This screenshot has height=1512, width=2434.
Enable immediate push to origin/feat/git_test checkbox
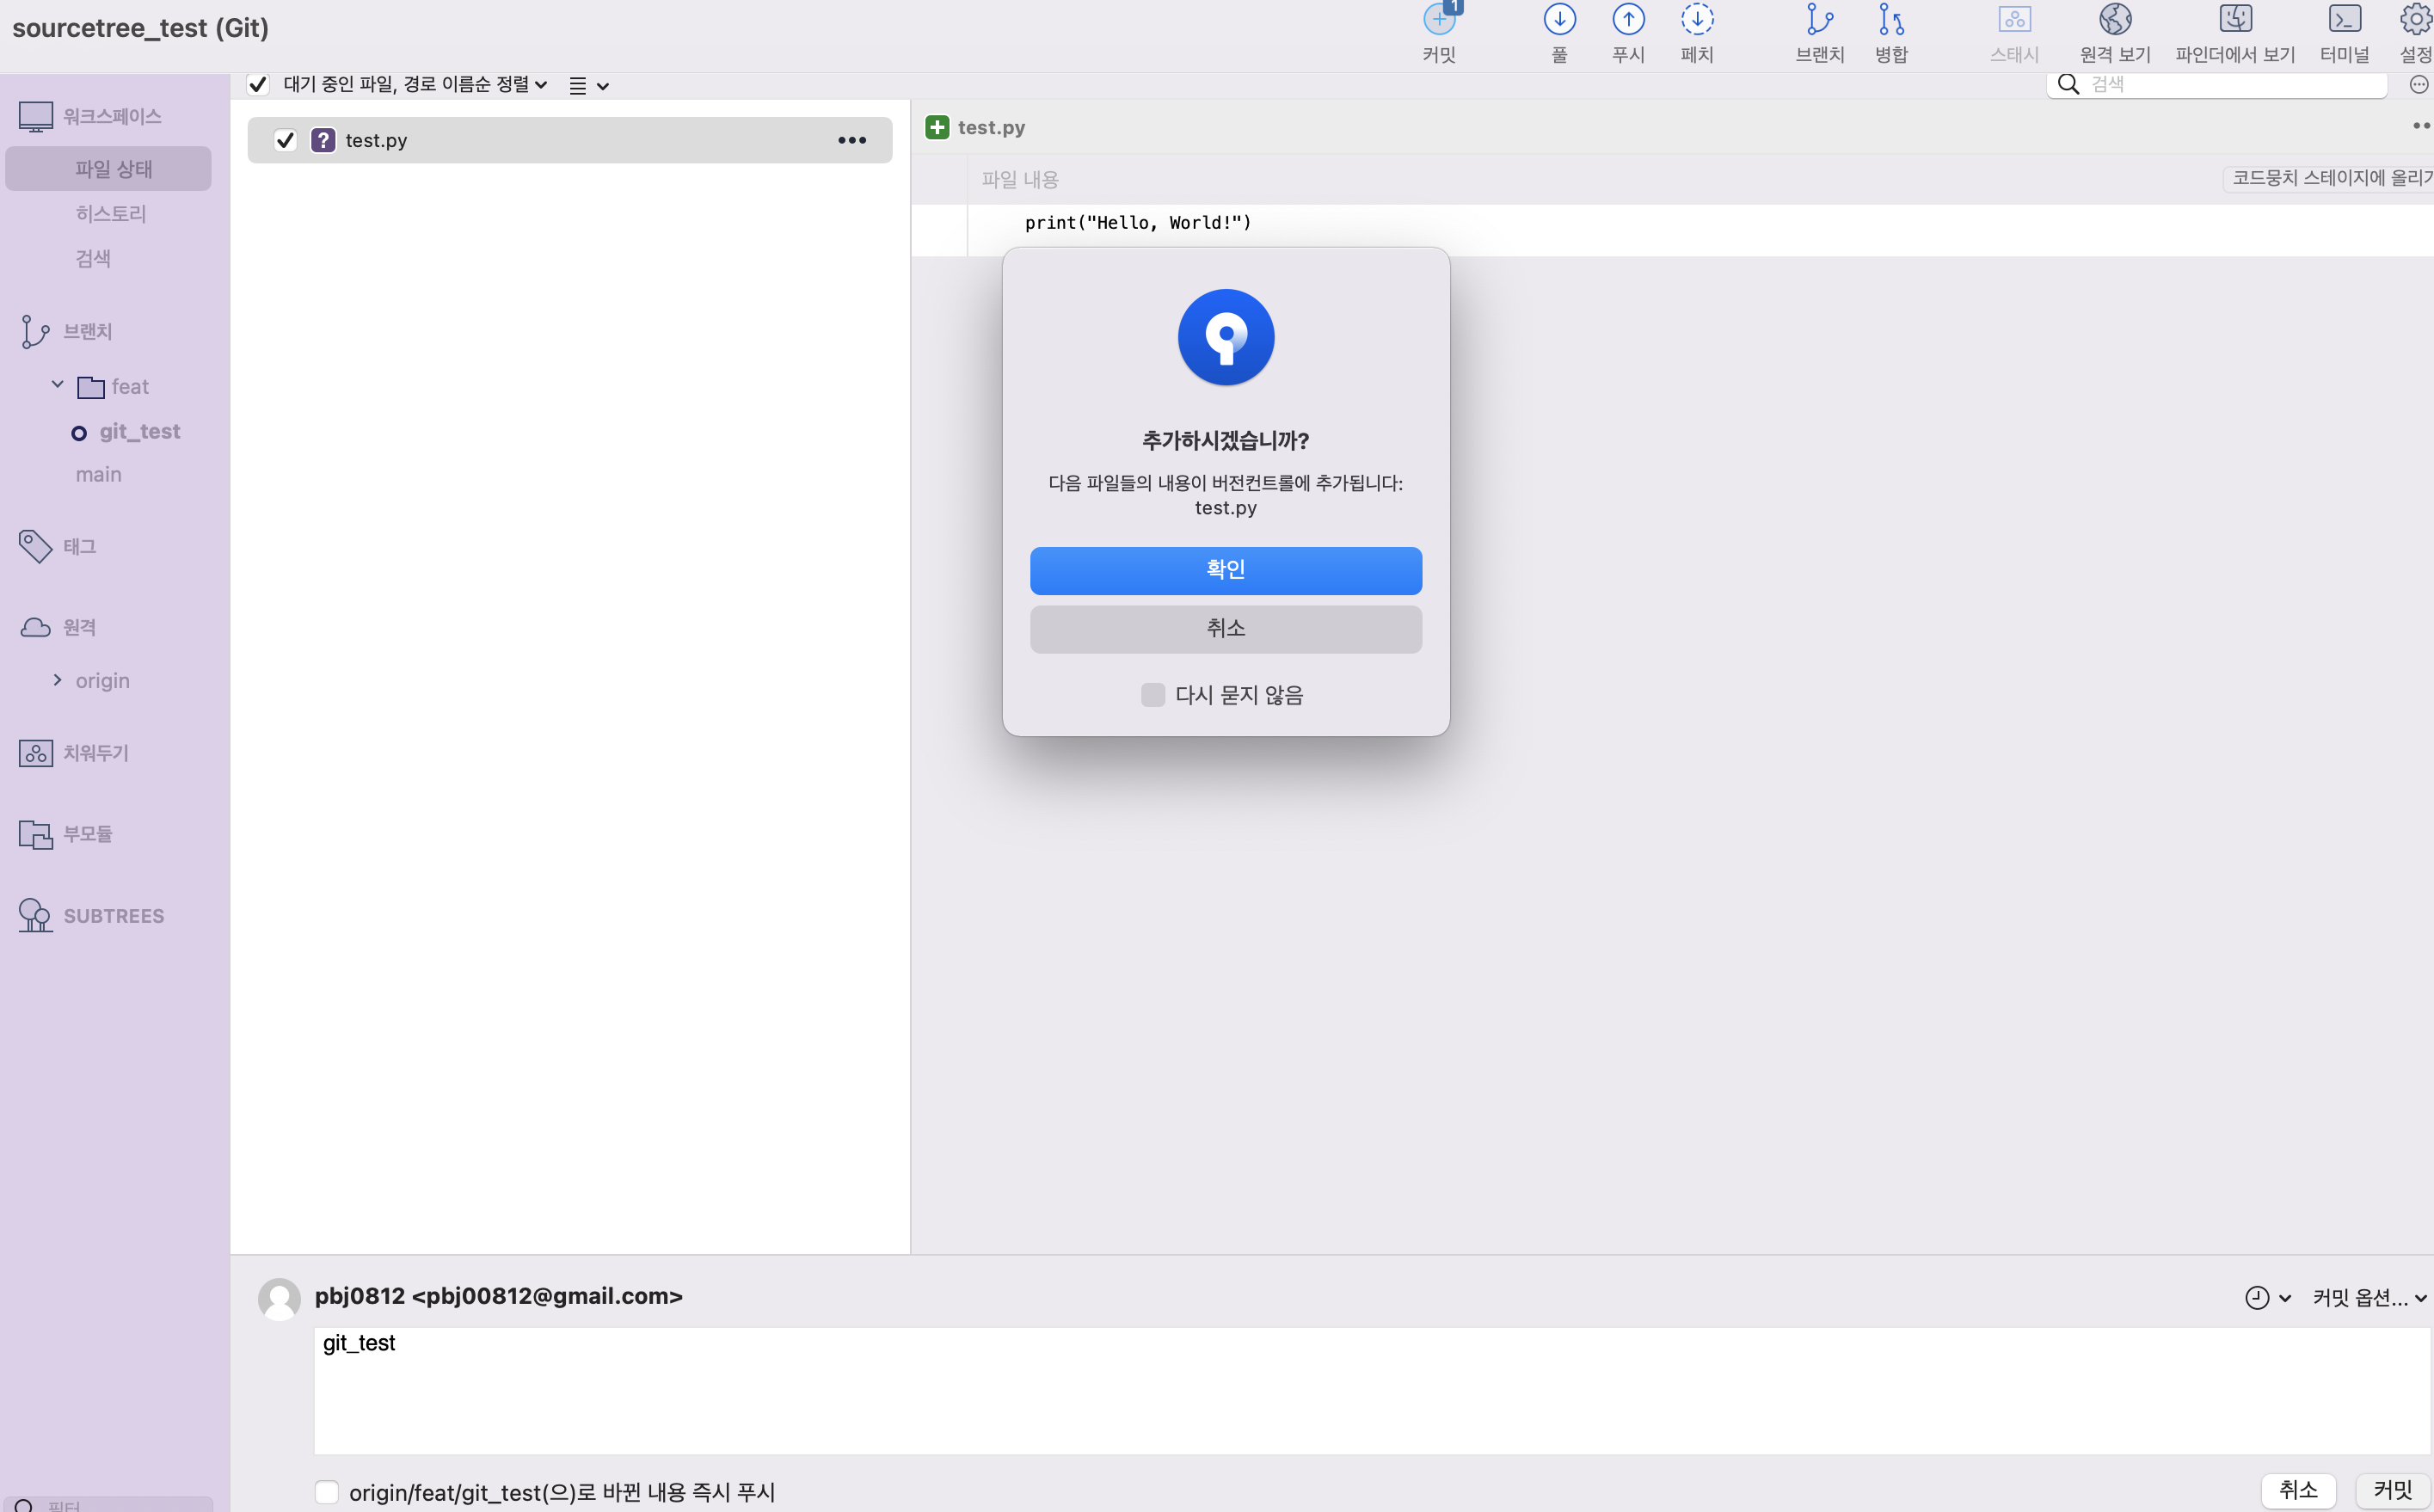point(327,1492)
